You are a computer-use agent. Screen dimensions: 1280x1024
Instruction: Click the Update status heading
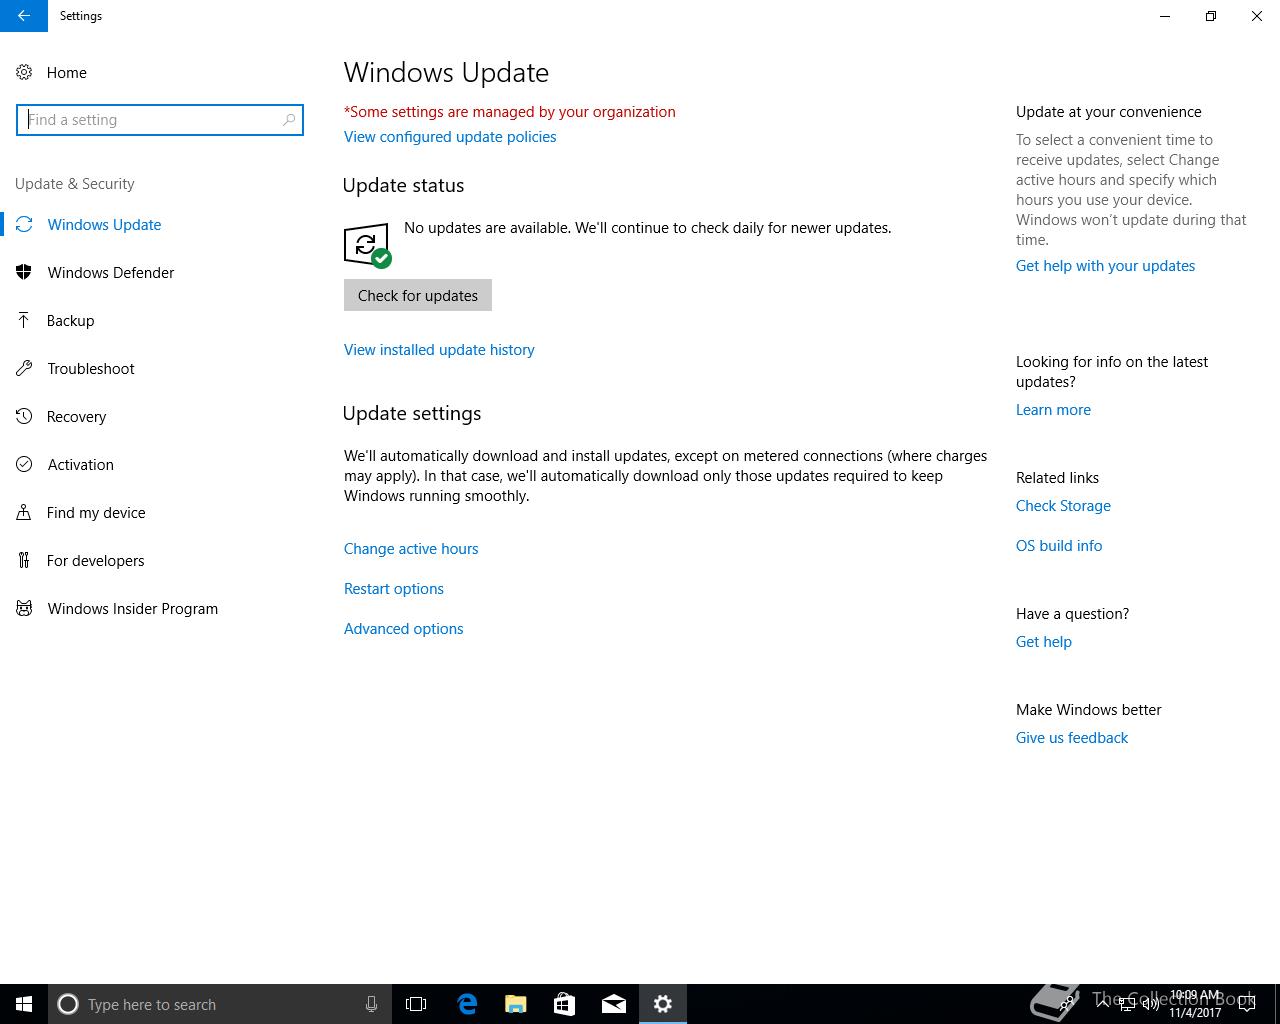(x=404, y=186)
